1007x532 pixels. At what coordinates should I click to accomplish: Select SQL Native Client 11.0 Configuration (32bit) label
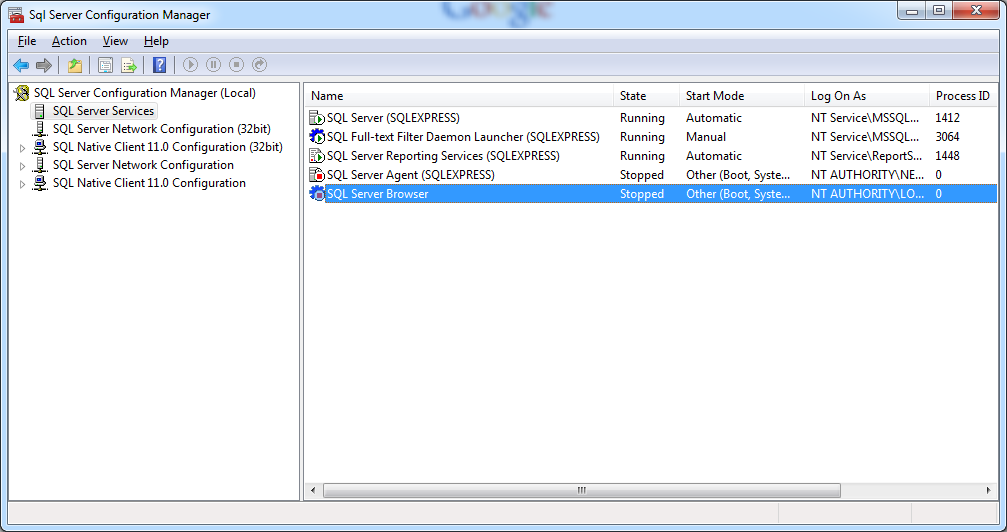168,147
